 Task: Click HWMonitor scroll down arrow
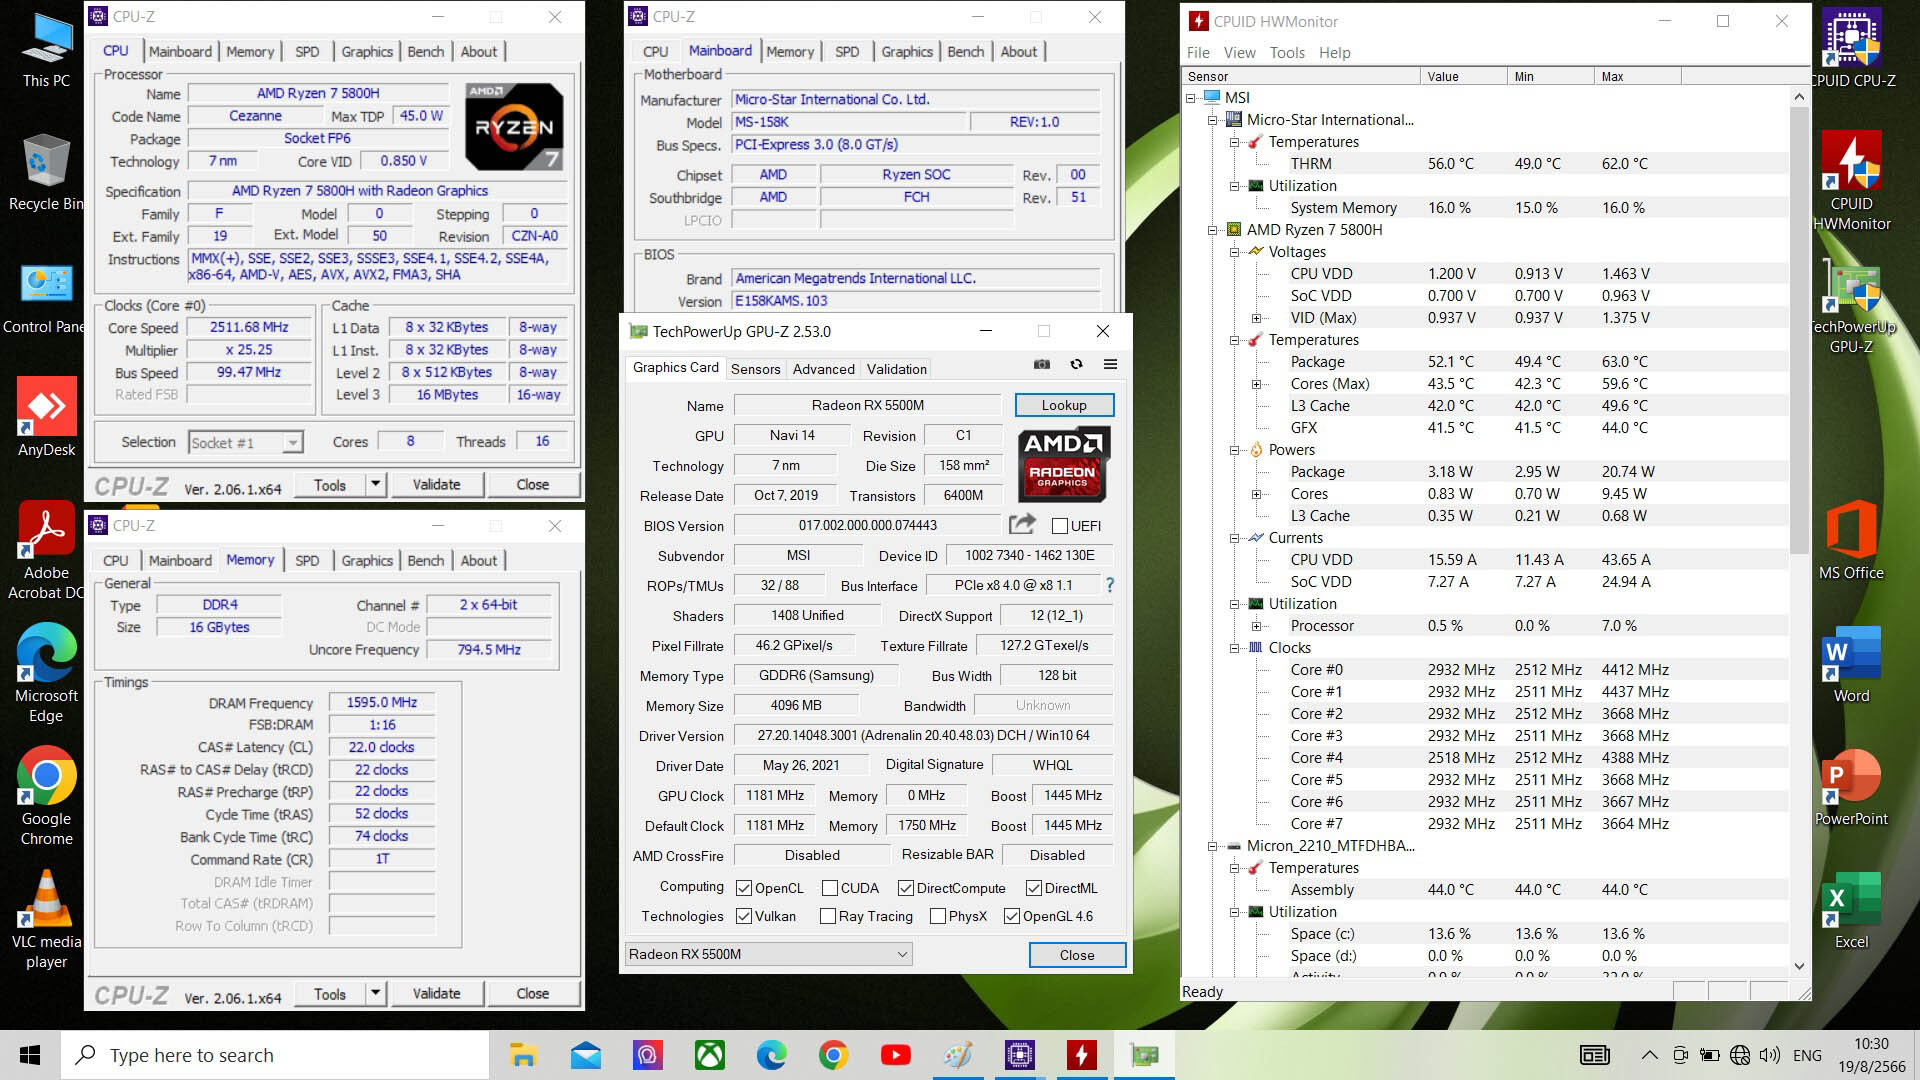click(1799, 966)
